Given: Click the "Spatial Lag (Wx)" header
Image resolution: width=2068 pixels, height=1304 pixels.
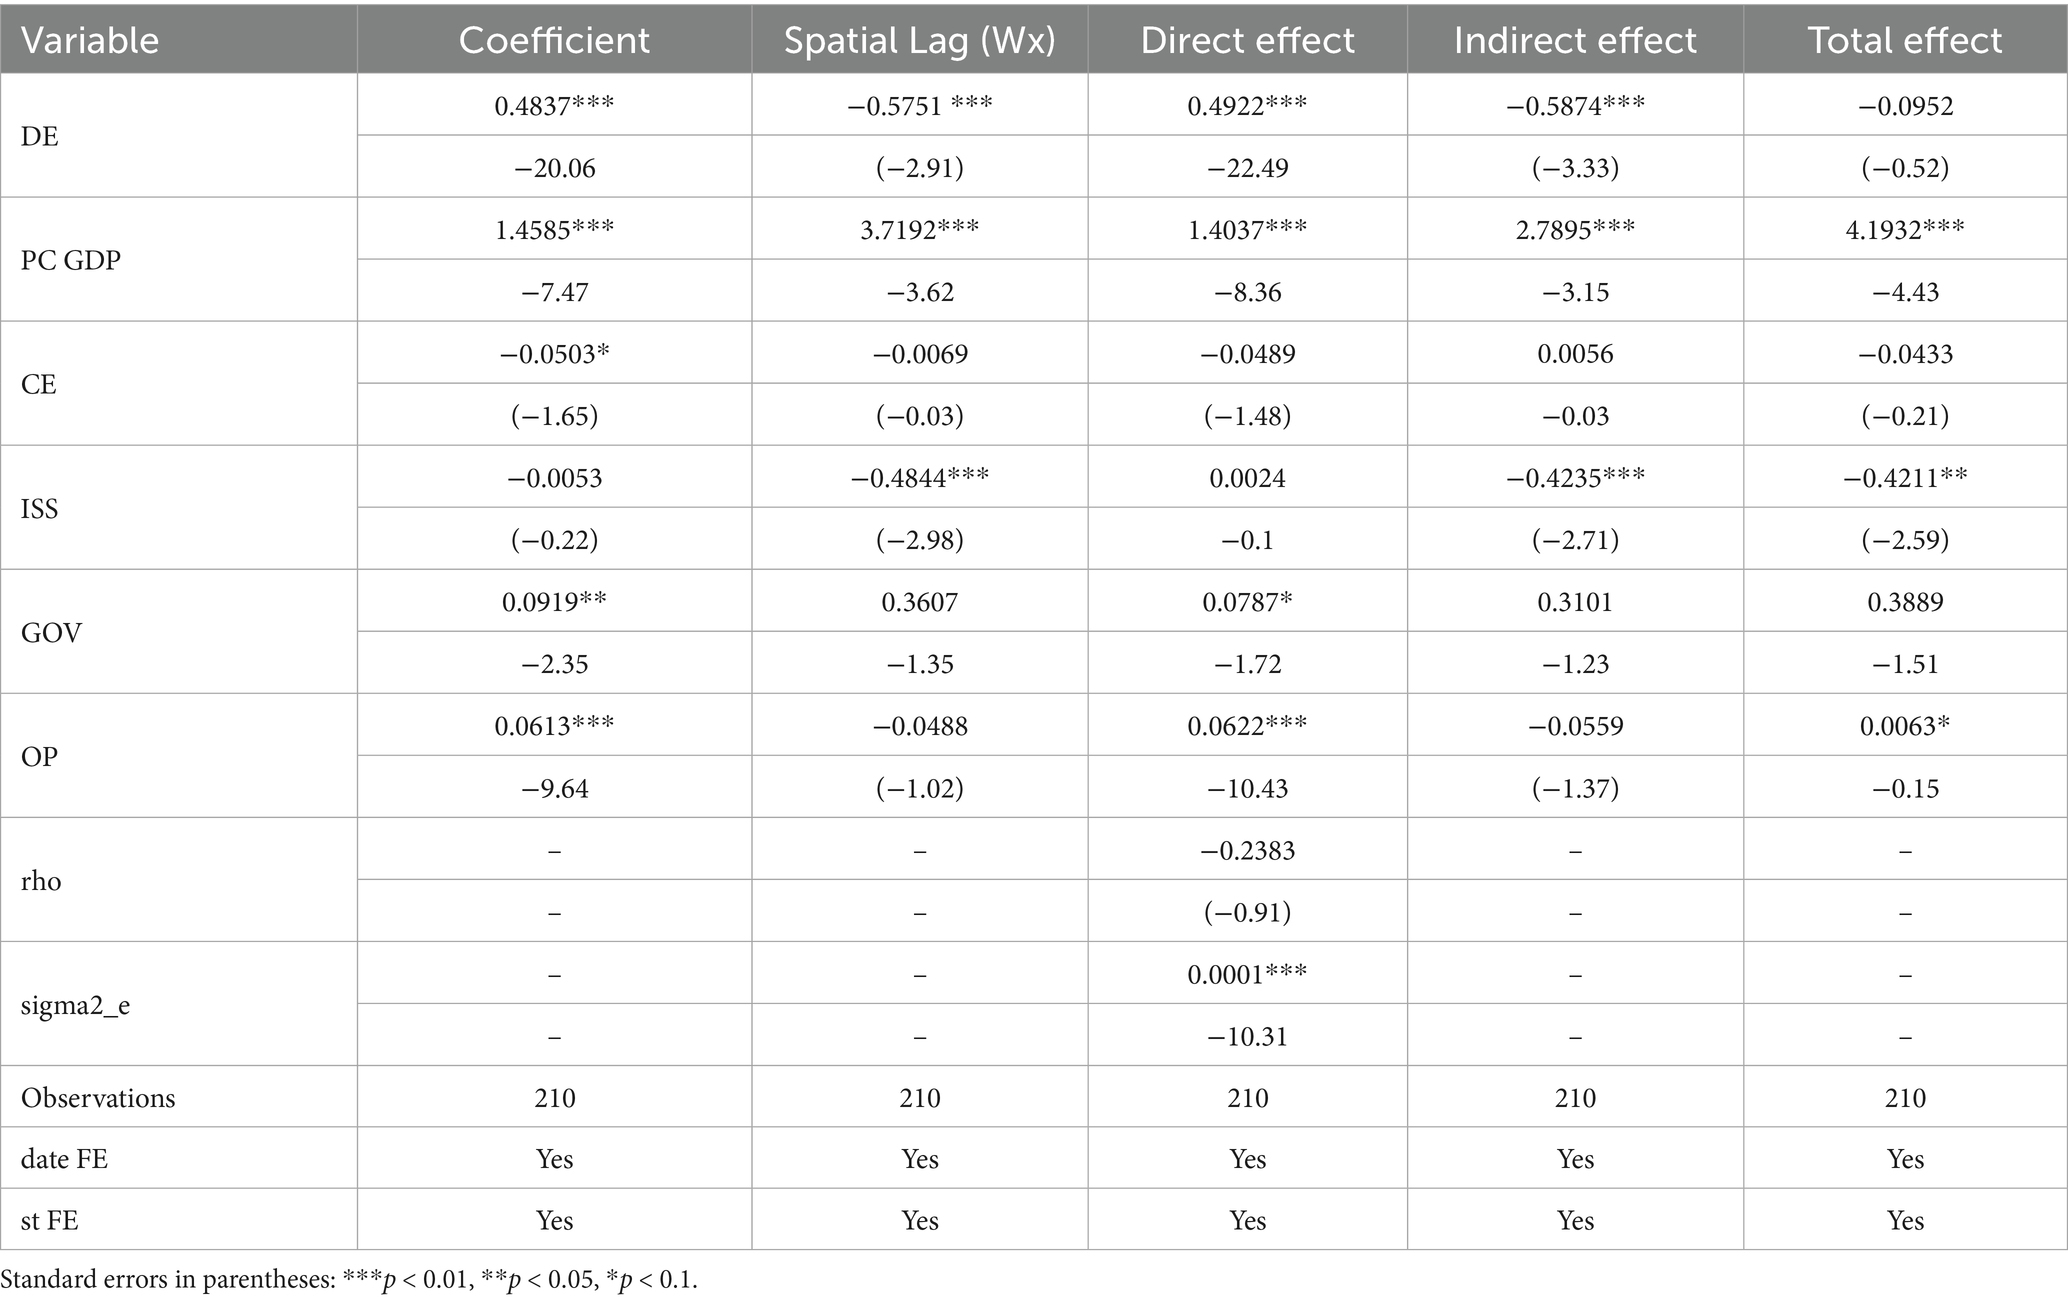Looking at the screenshot, I should coord(919,40).
